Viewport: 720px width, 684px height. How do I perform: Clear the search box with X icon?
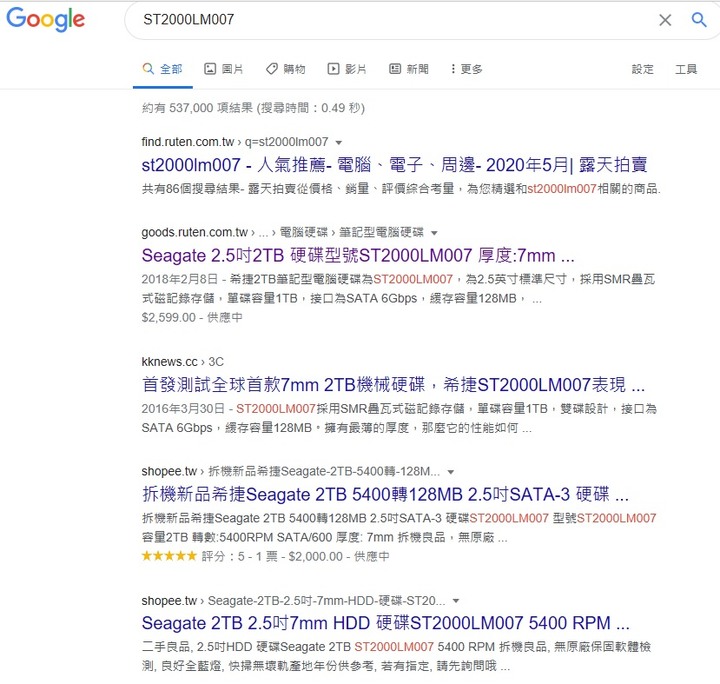[x=665, y=20]
